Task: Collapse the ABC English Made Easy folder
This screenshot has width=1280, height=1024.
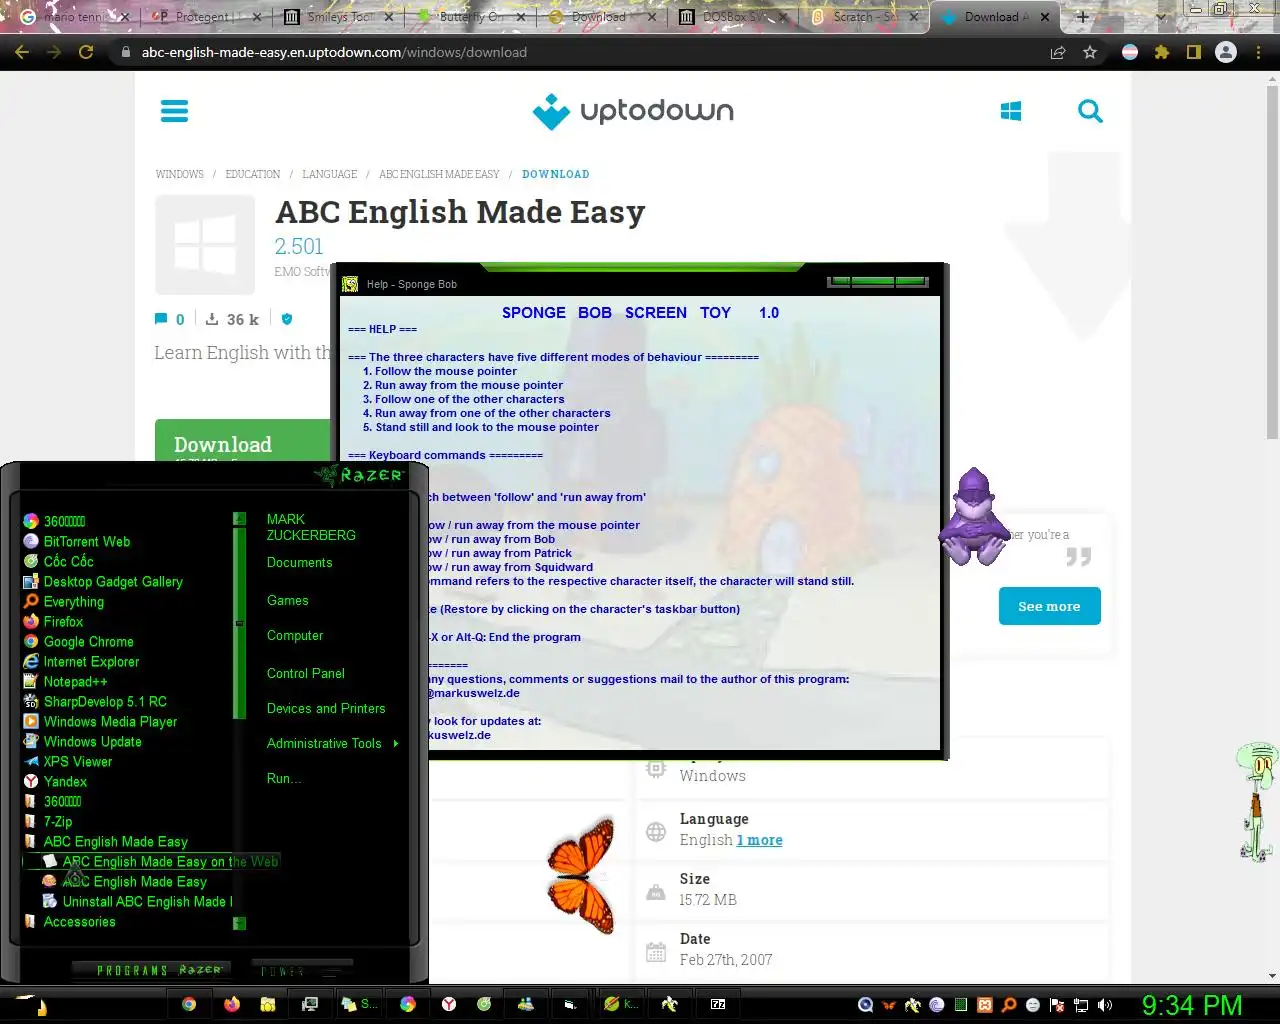Action: point(115,841)
